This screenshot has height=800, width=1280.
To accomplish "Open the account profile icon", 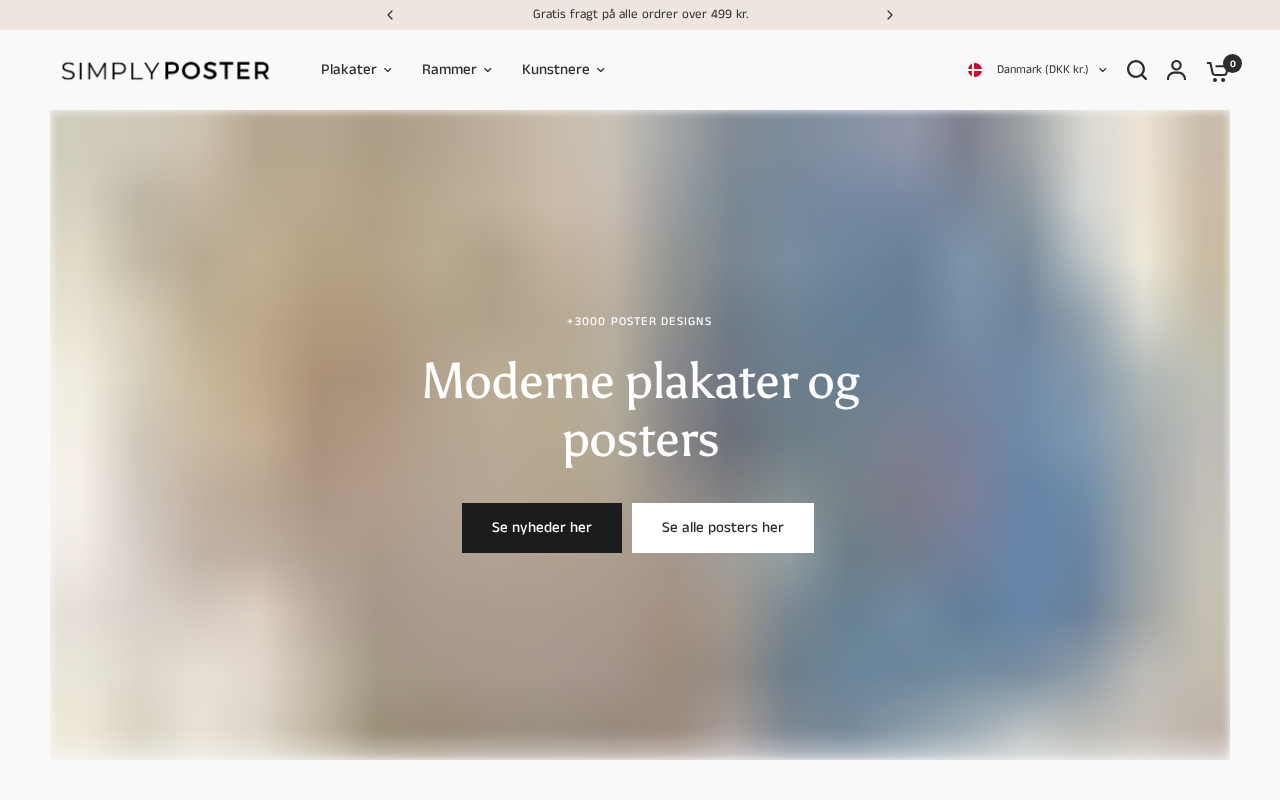I will point(1177,70).
